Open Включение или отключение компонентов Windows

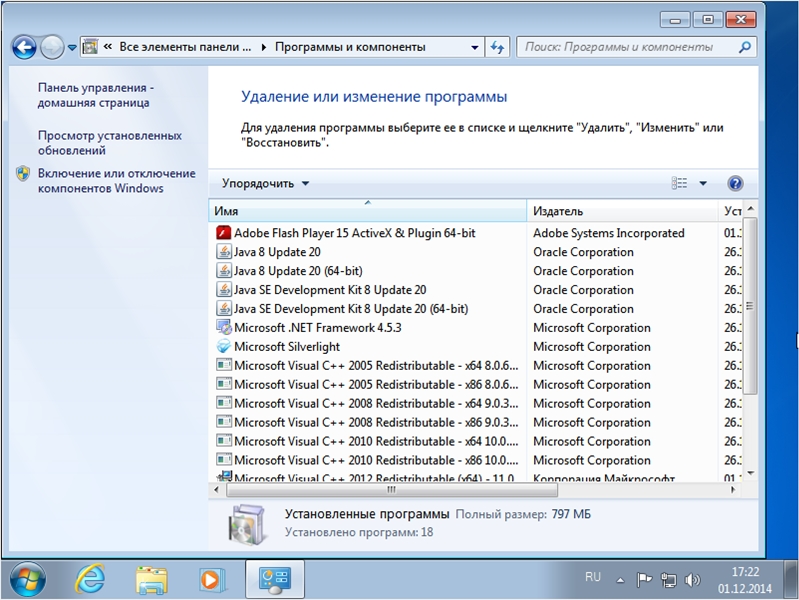(x=117, y=180)
